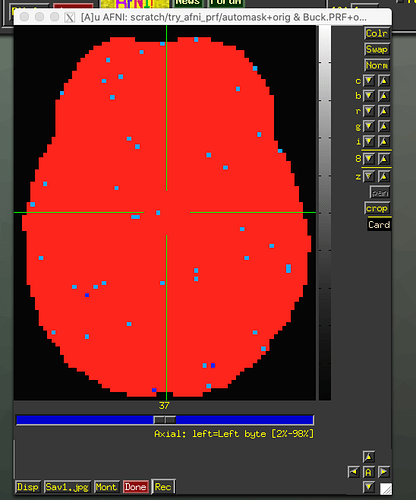416x500 pixels.
Task: Click the Swap colors button
Action: pyautogui.click(x=377, y=50)
